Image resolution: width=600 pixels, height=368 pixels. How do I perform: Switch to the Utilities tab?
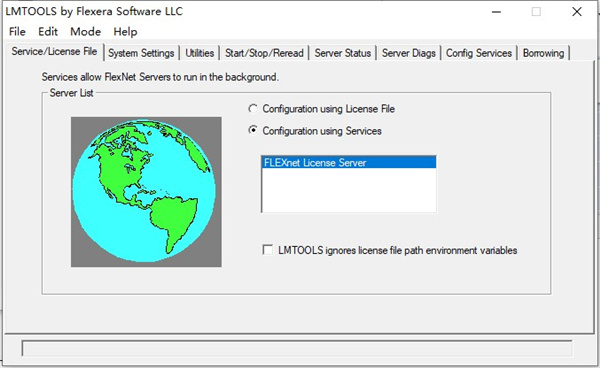199,53
